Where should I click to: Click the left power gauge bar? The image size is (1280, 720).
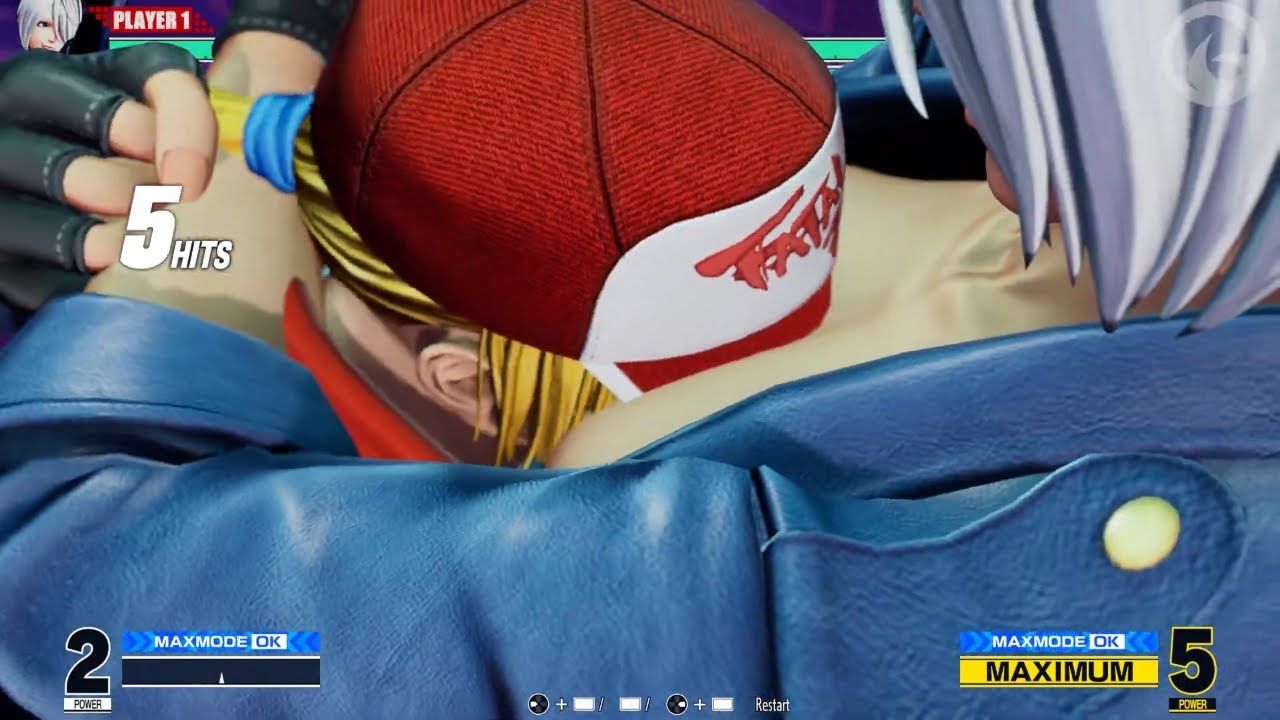coord(221,671)
